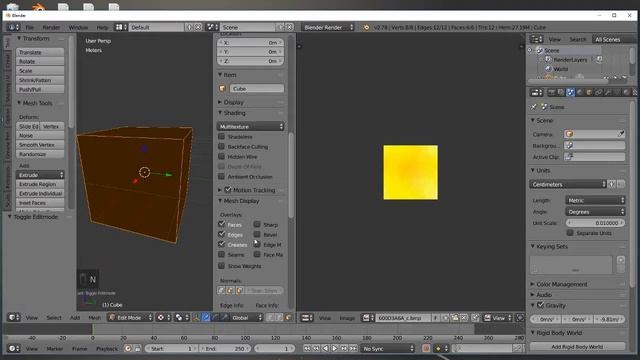Select the Scene properties tab icon
Viewport: 640px width, 360px height.
tap(570, 93)
